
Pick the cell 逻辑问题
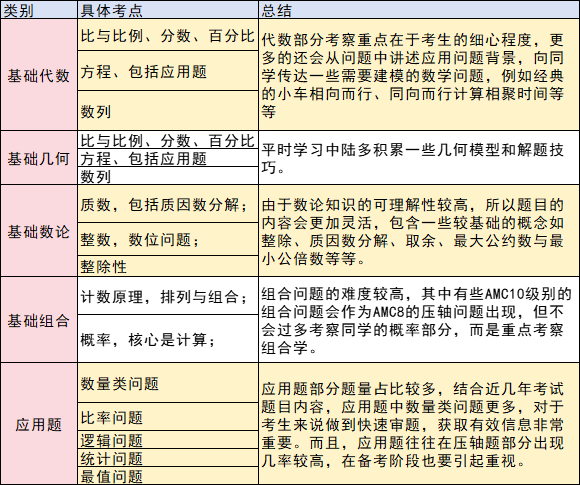(x=168, y=440)
